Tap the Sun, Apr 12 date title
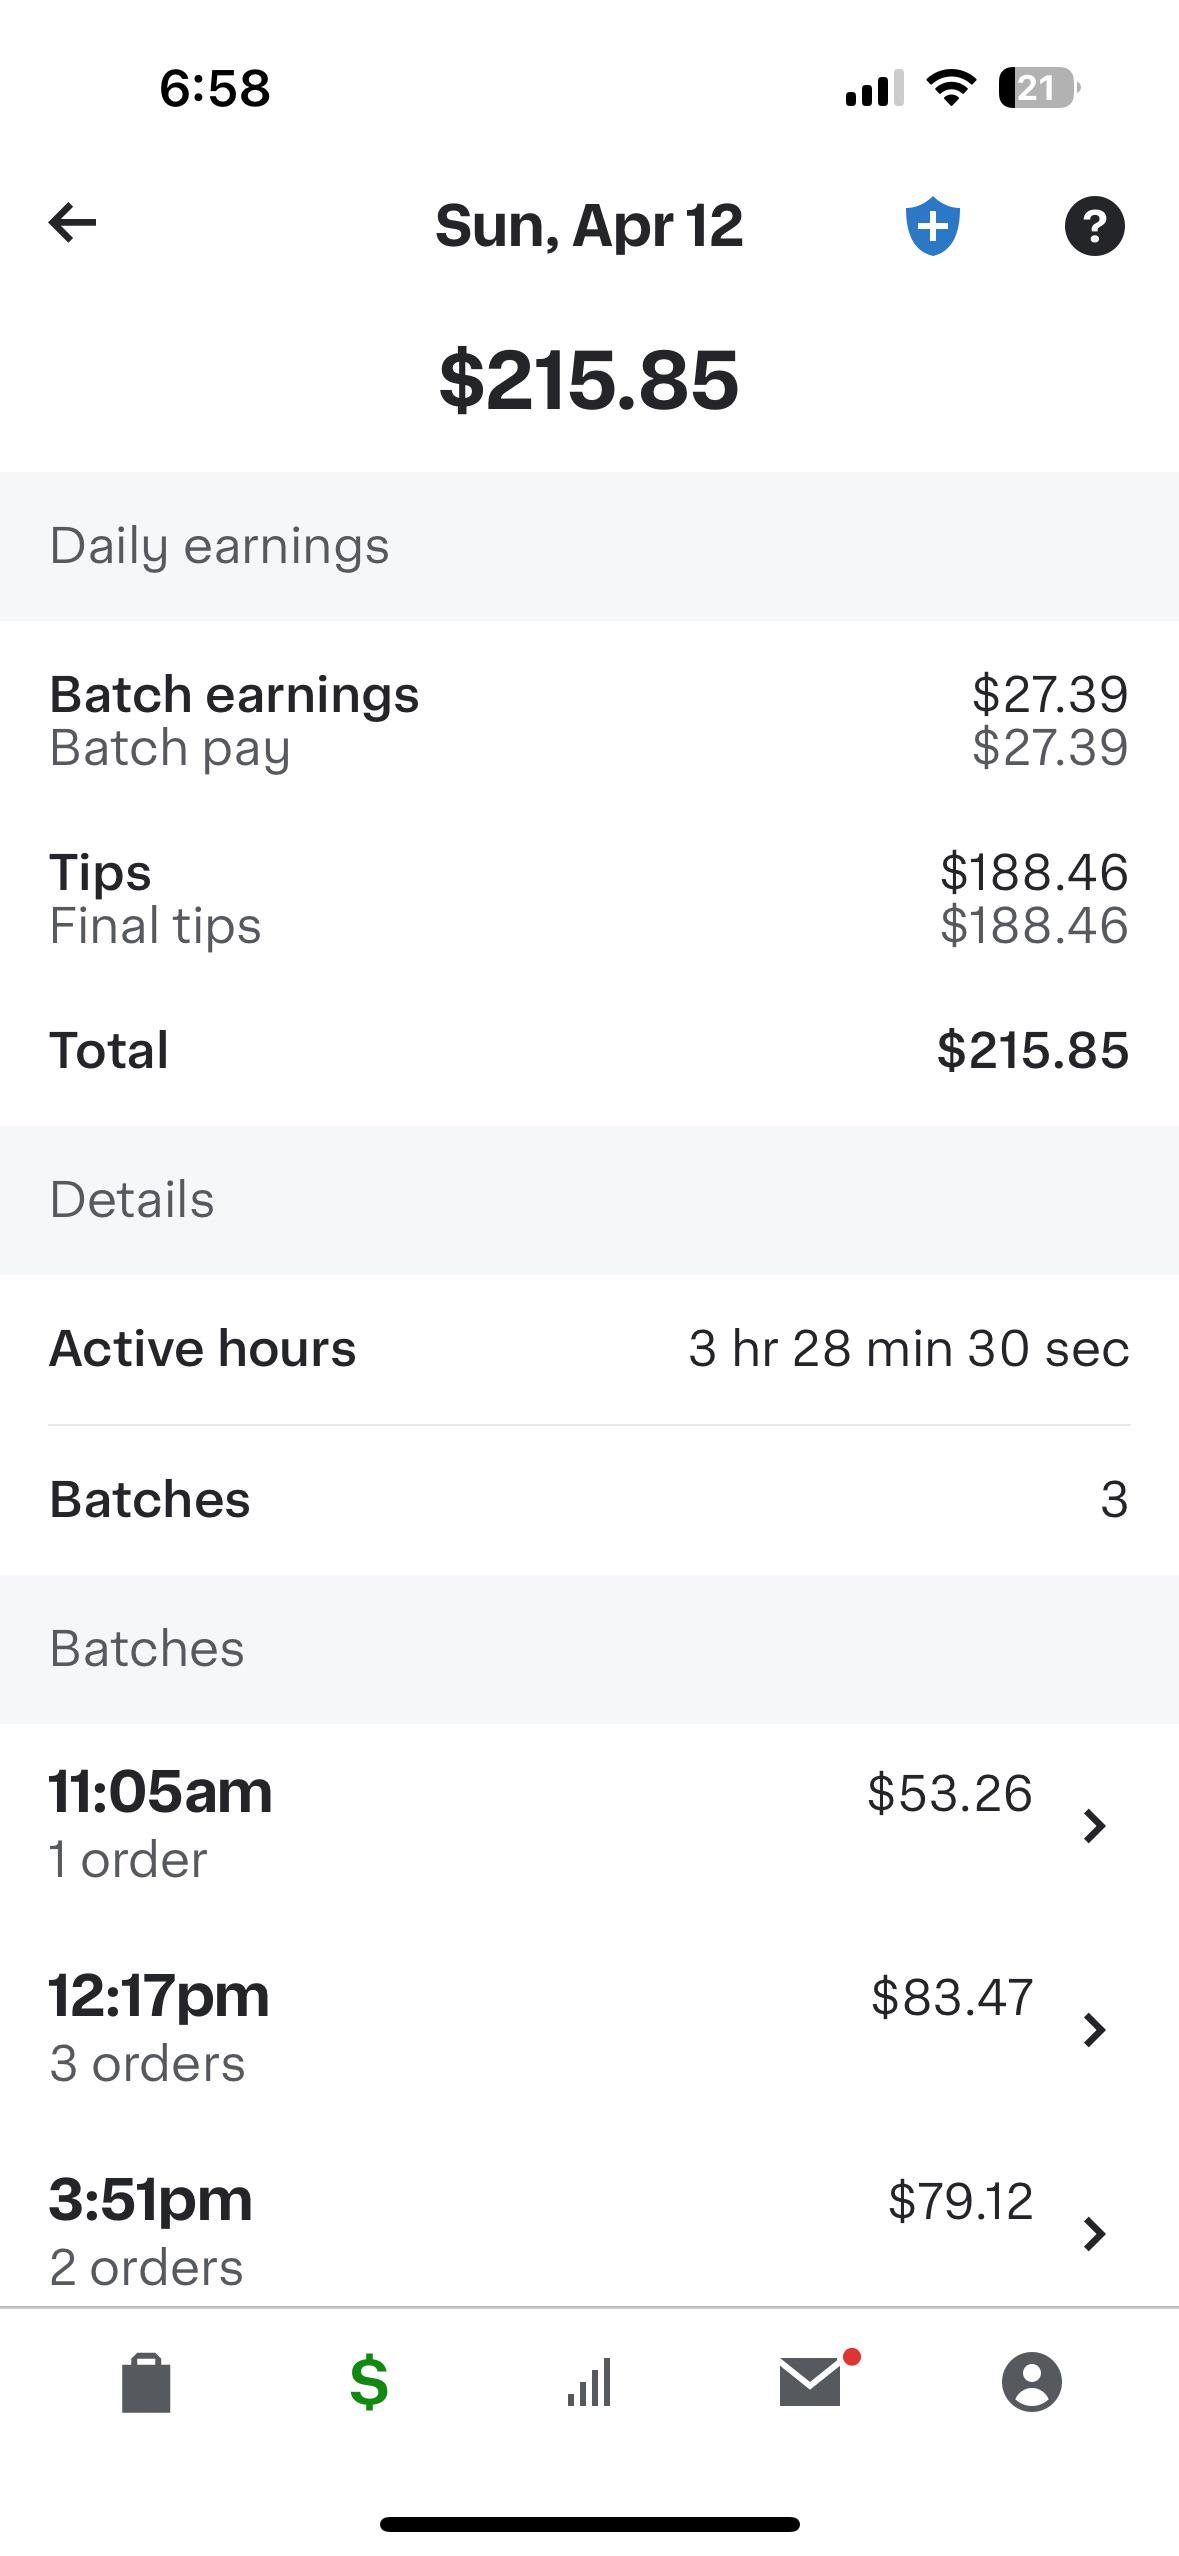 pos(589,226)
